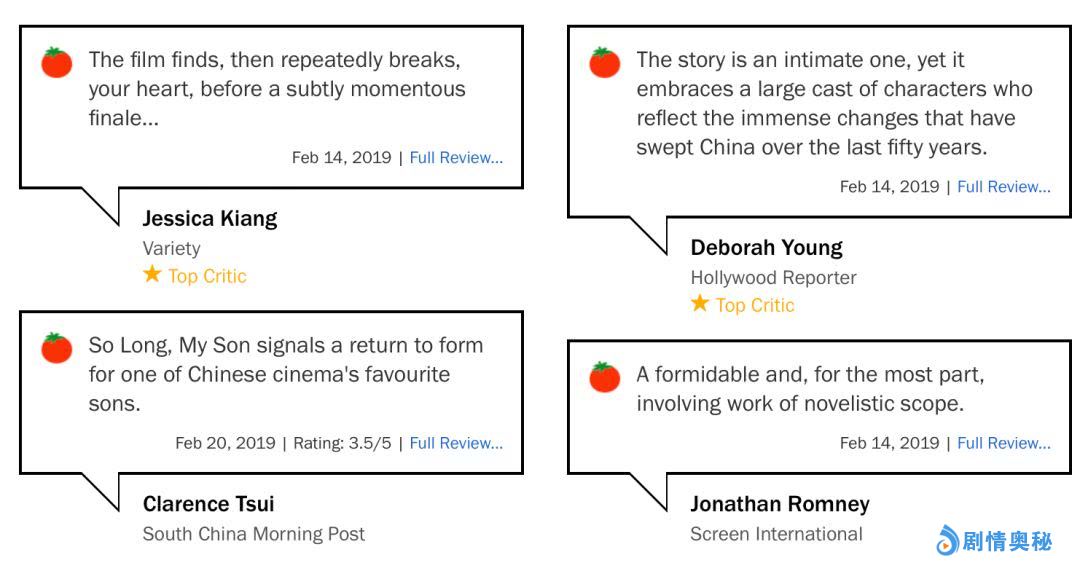Image resolution: width=1080 pixels, height=571 pixels.
Task: Select critic name Jessica Kiang
Action: [210, 218]
